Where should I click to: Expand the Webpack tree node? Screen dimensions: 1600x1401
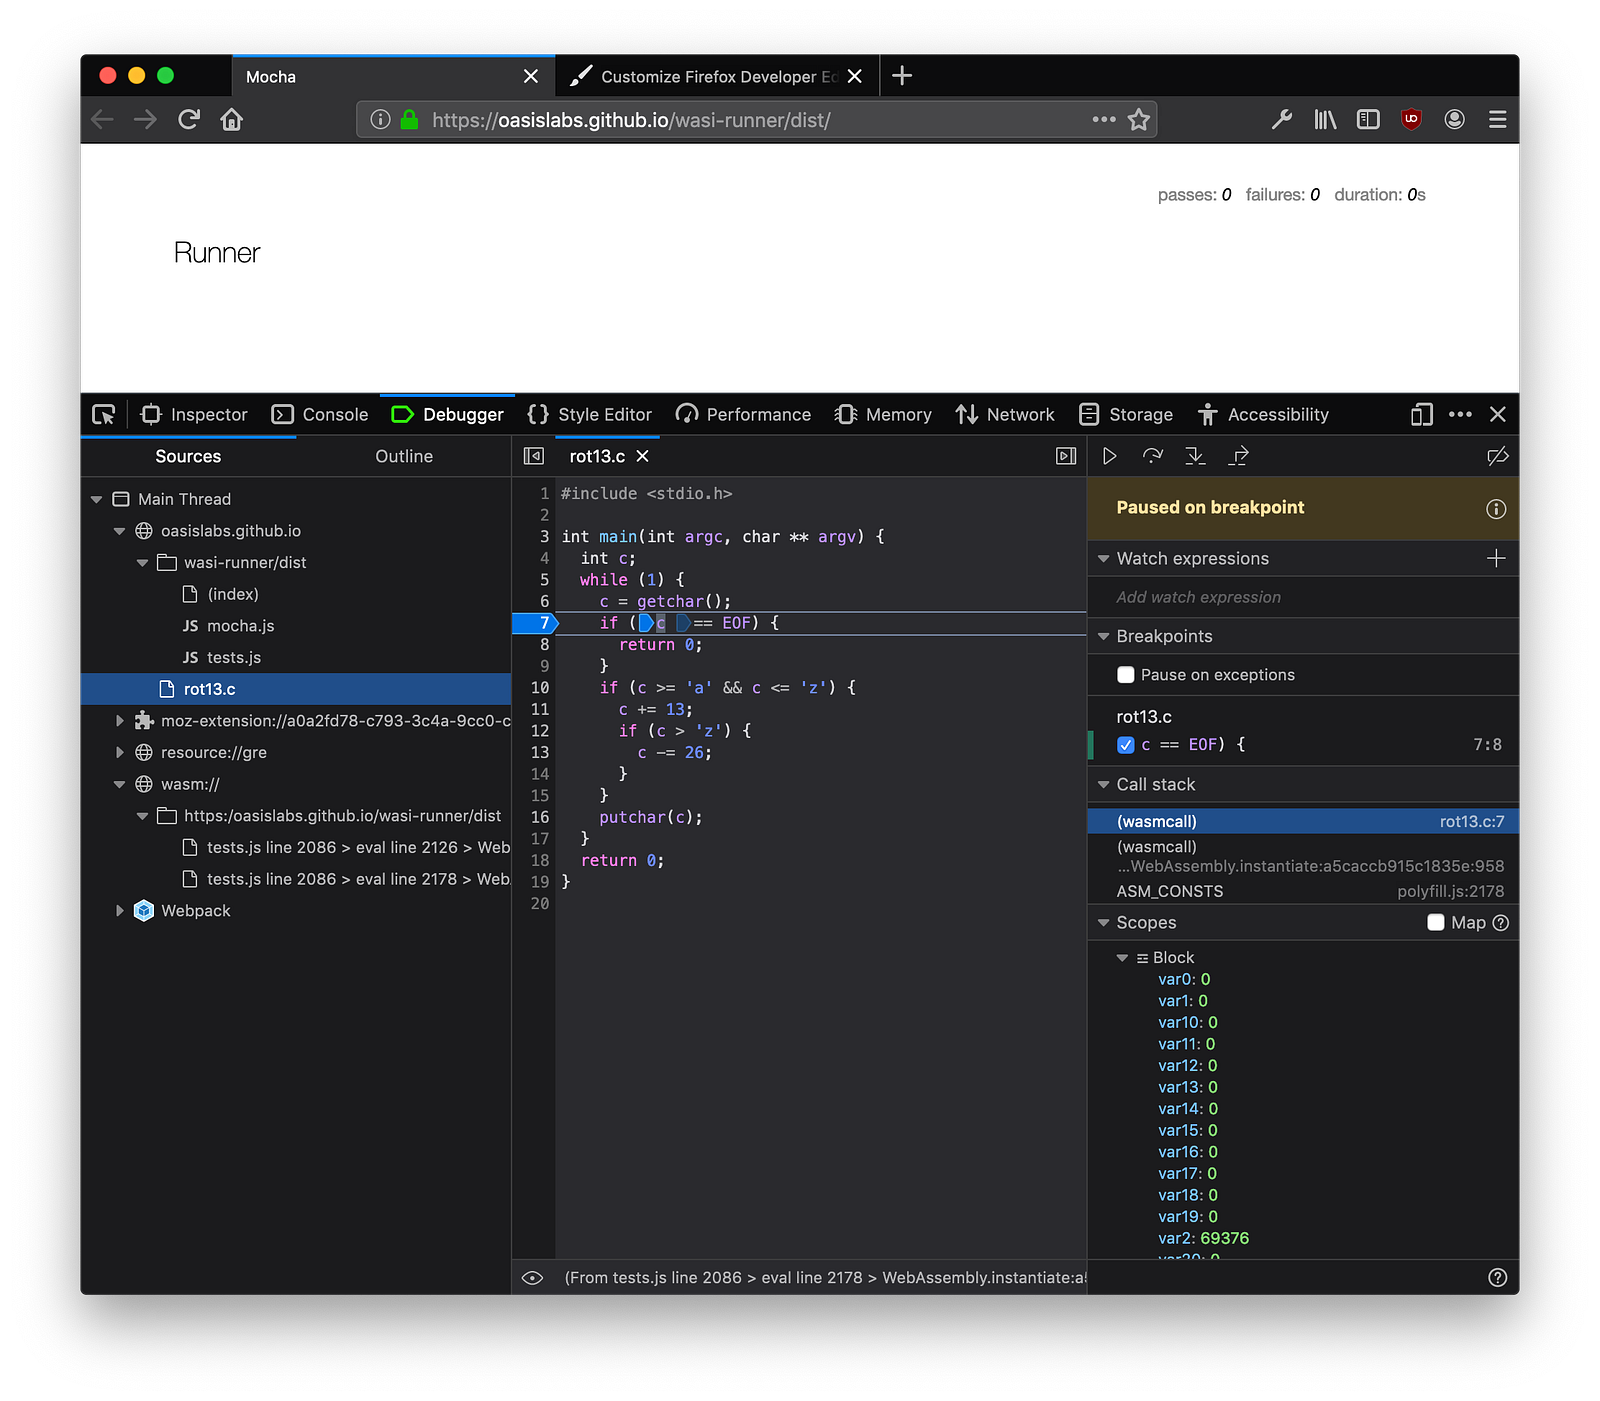119,911
